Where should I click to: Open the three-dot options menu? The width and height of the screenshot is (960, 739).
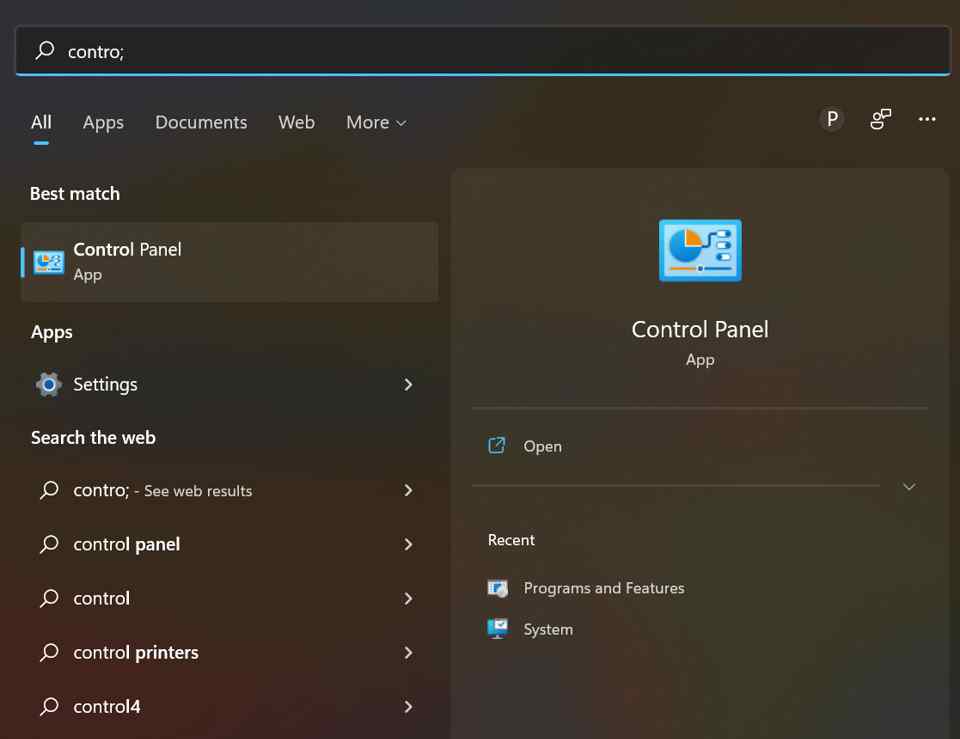[926, 119]
